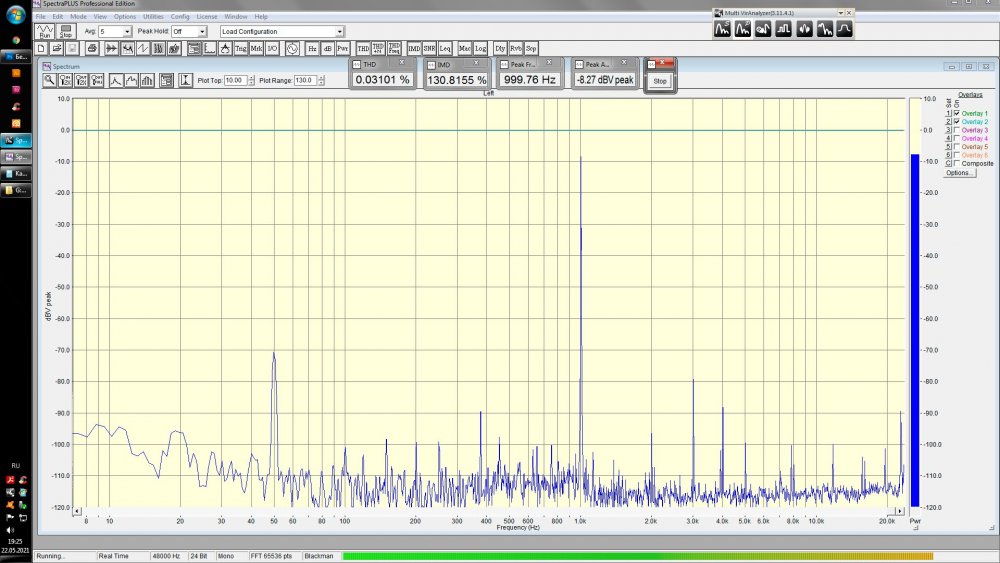Click the overlay Options... button
This screenshot has height=563, width=1000.
click(x=959, y=173)
